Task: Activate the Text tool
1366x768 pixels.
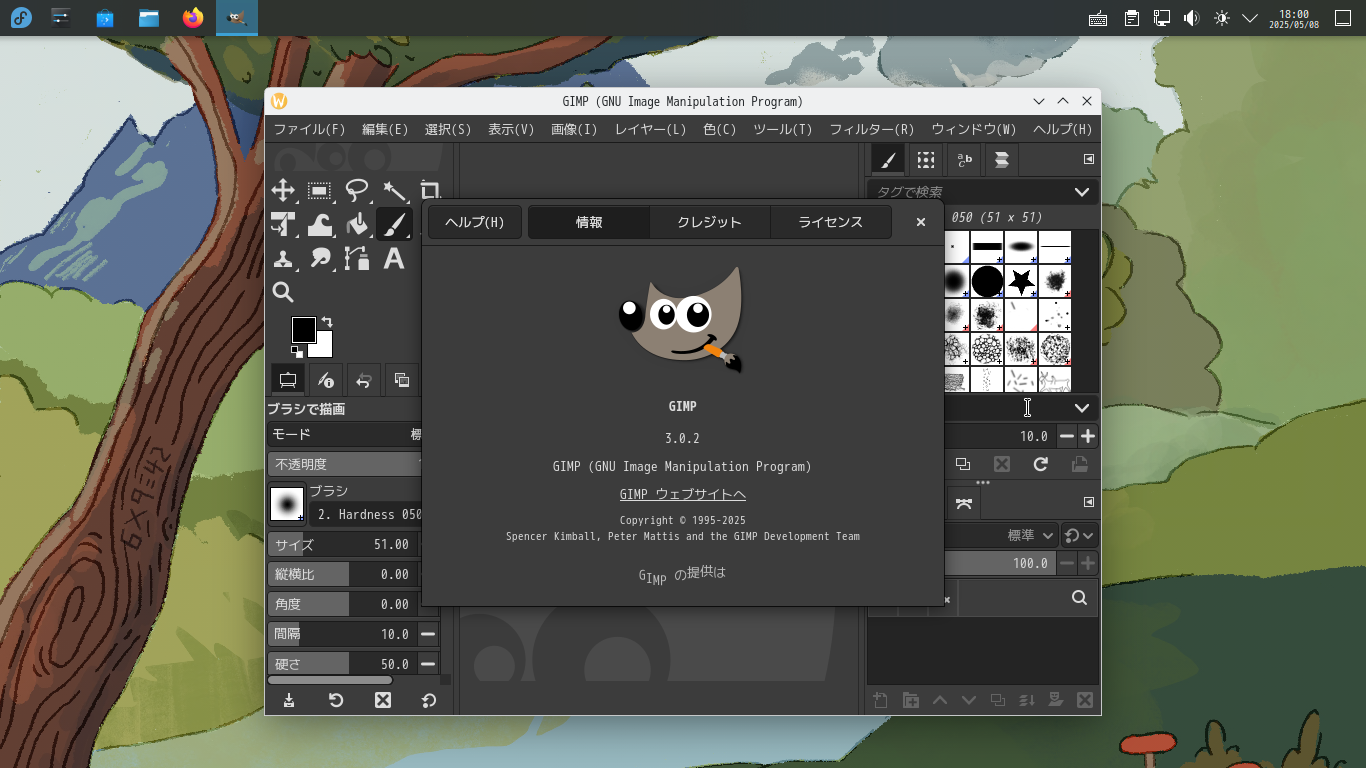Action: click(x=394, y=259)
